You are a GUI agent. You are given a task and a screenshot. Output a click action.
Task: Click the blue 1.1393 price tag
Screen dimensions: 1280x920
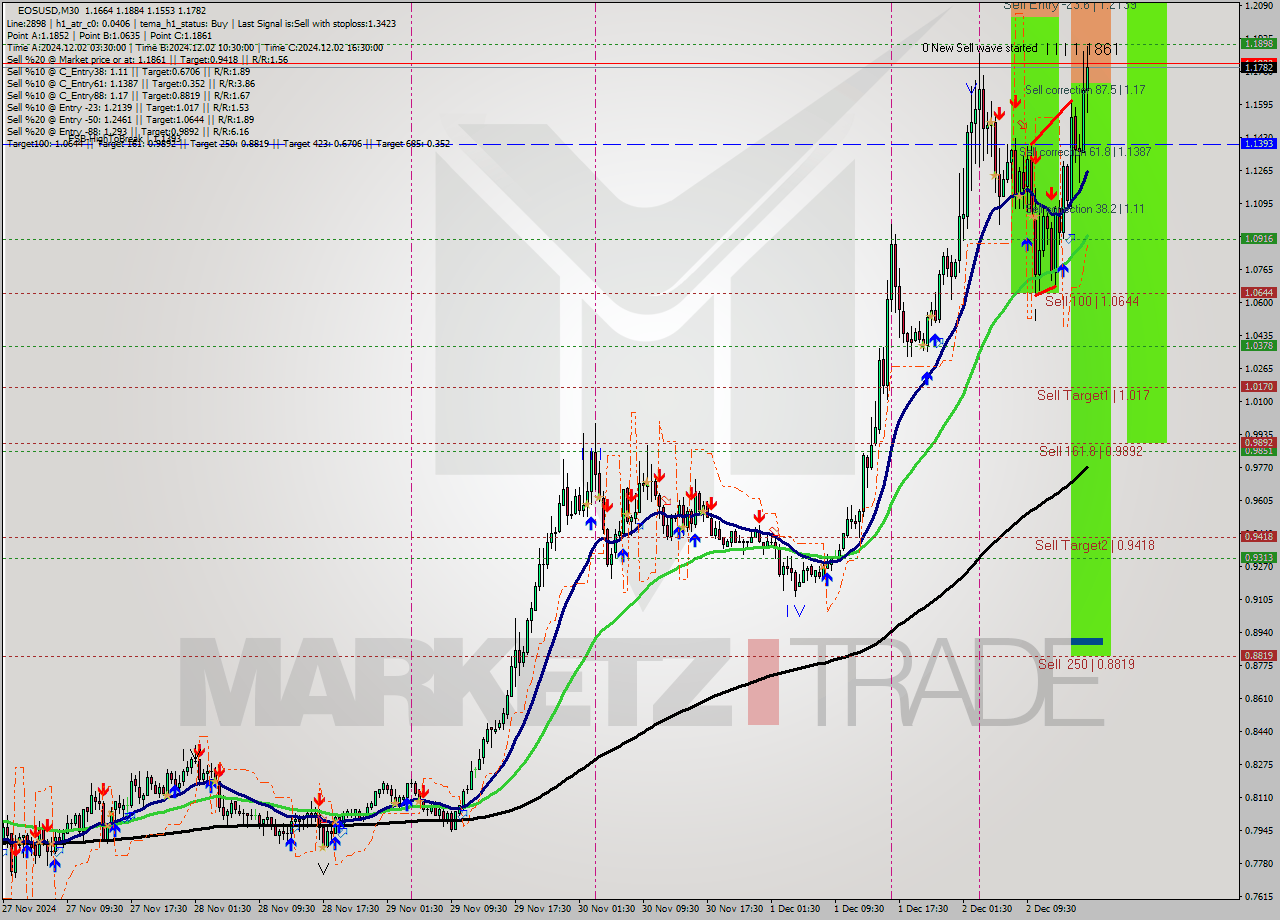[1258, 144]
